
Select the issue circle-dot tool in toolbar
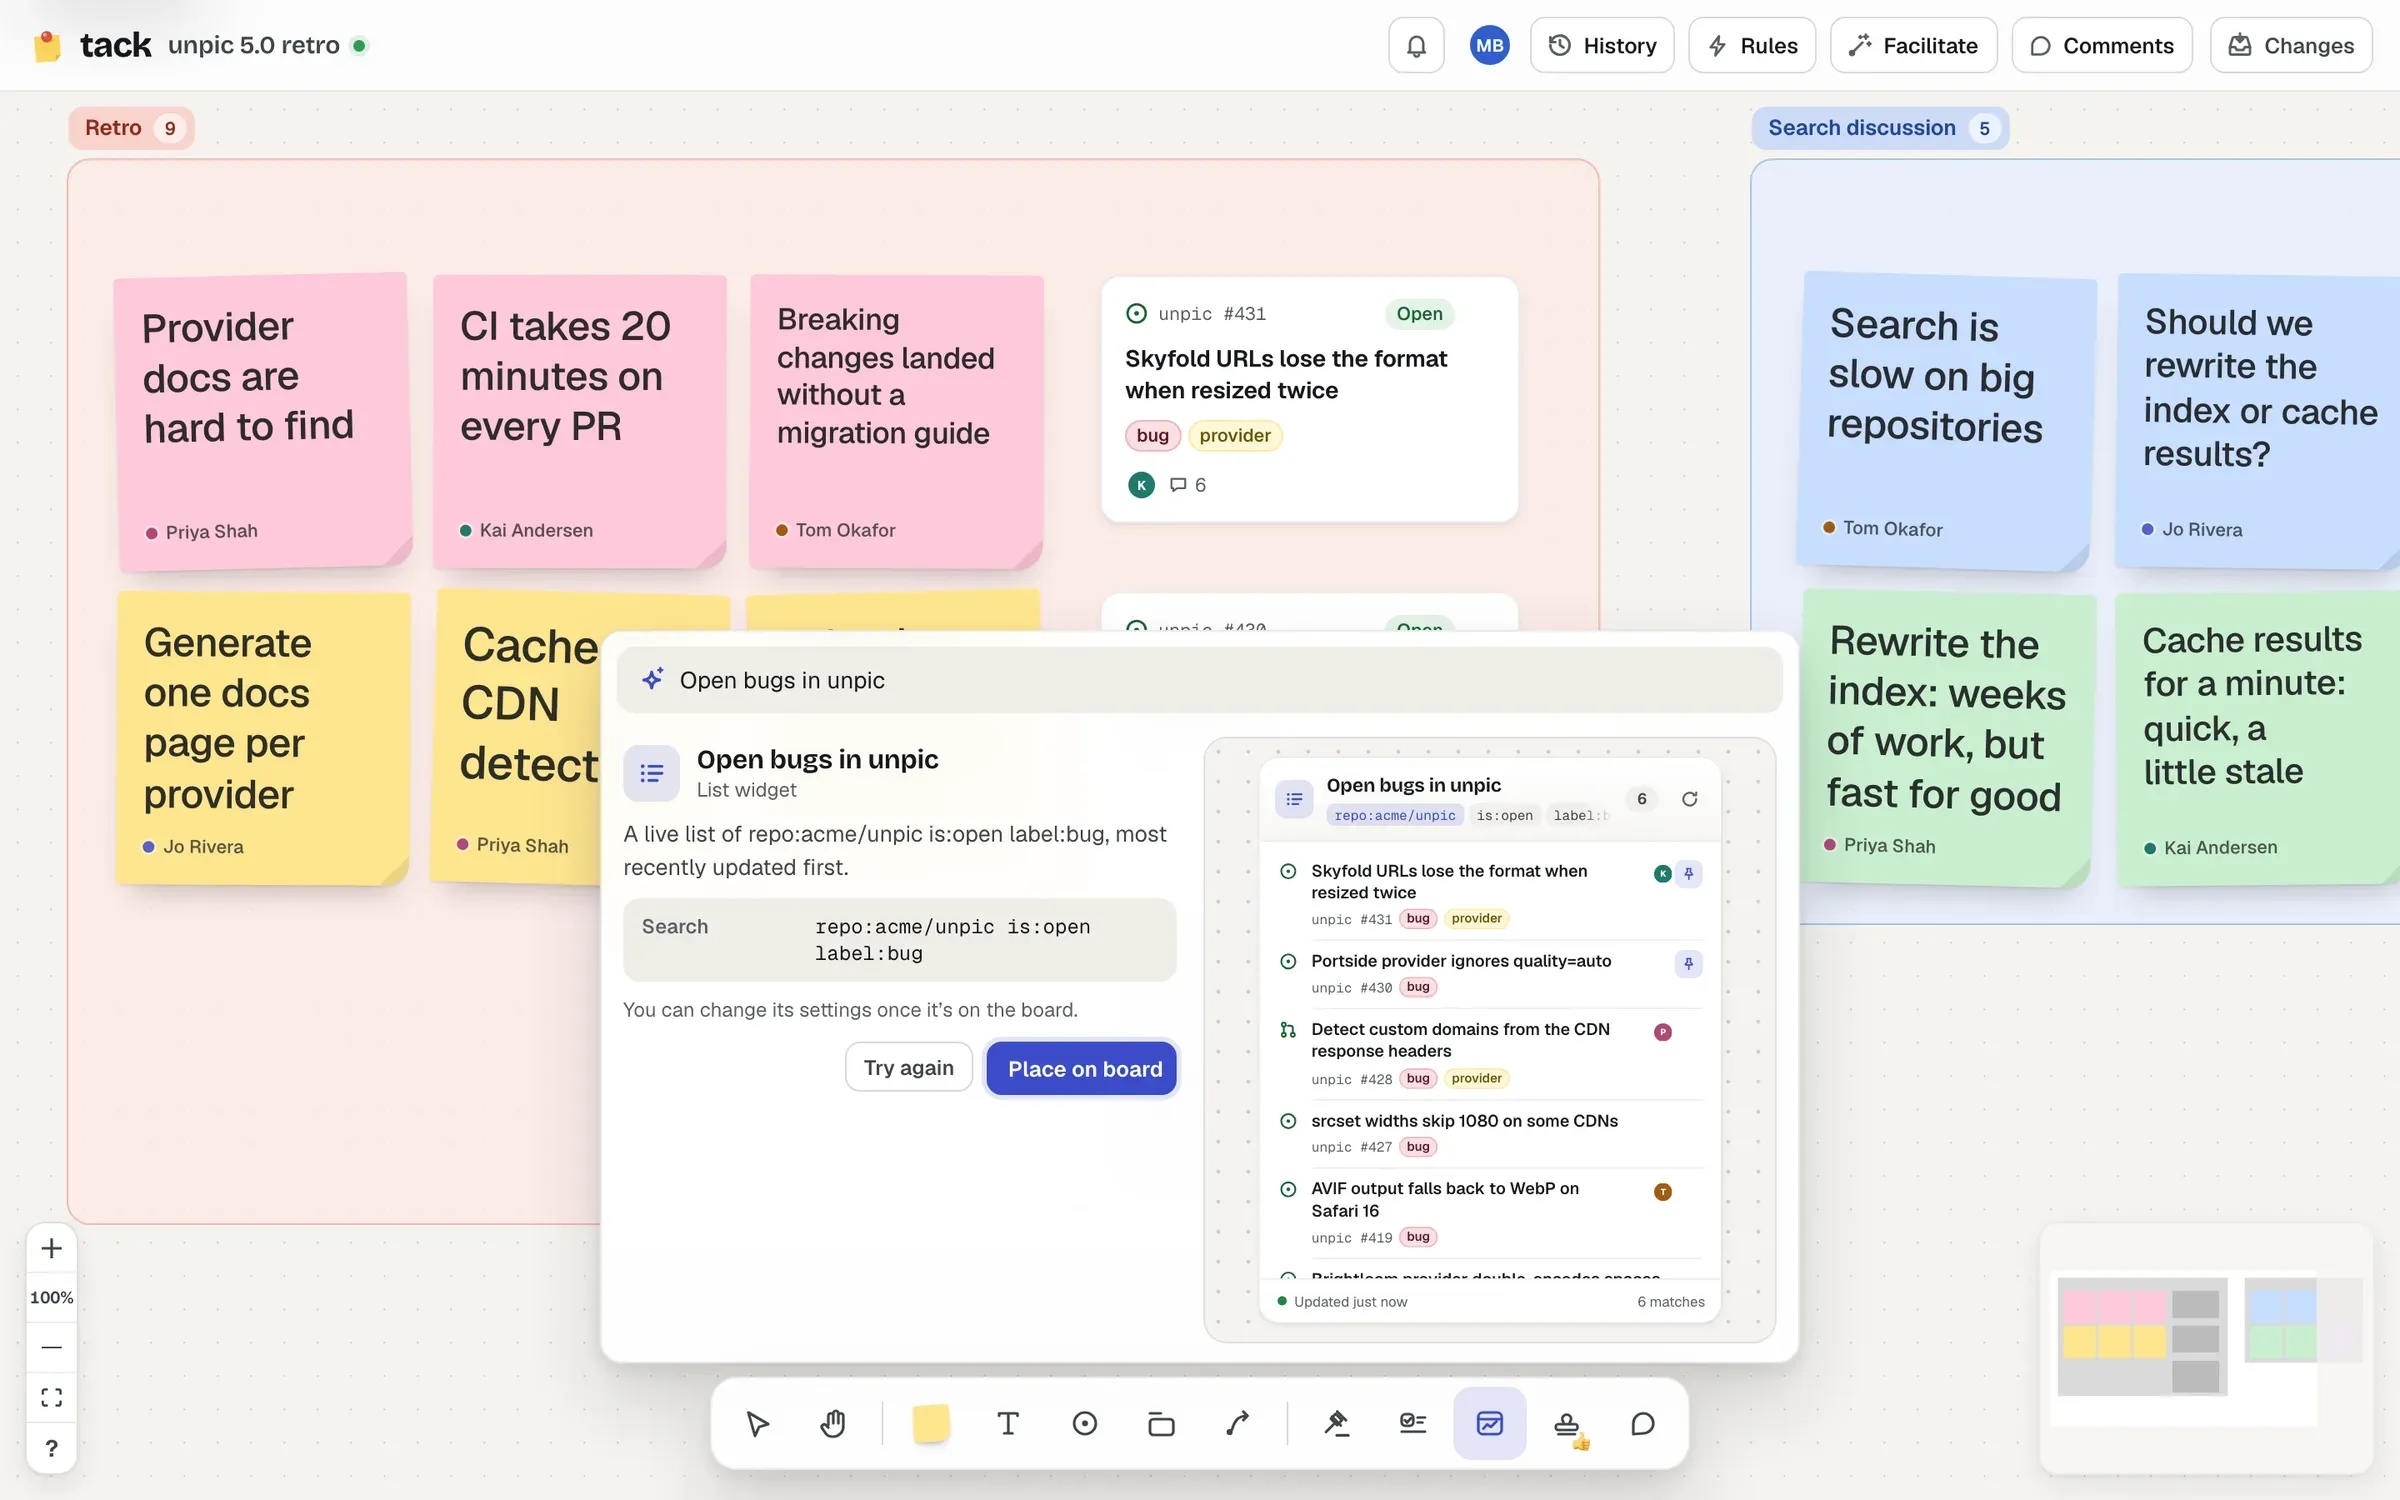[1084, 1423]
